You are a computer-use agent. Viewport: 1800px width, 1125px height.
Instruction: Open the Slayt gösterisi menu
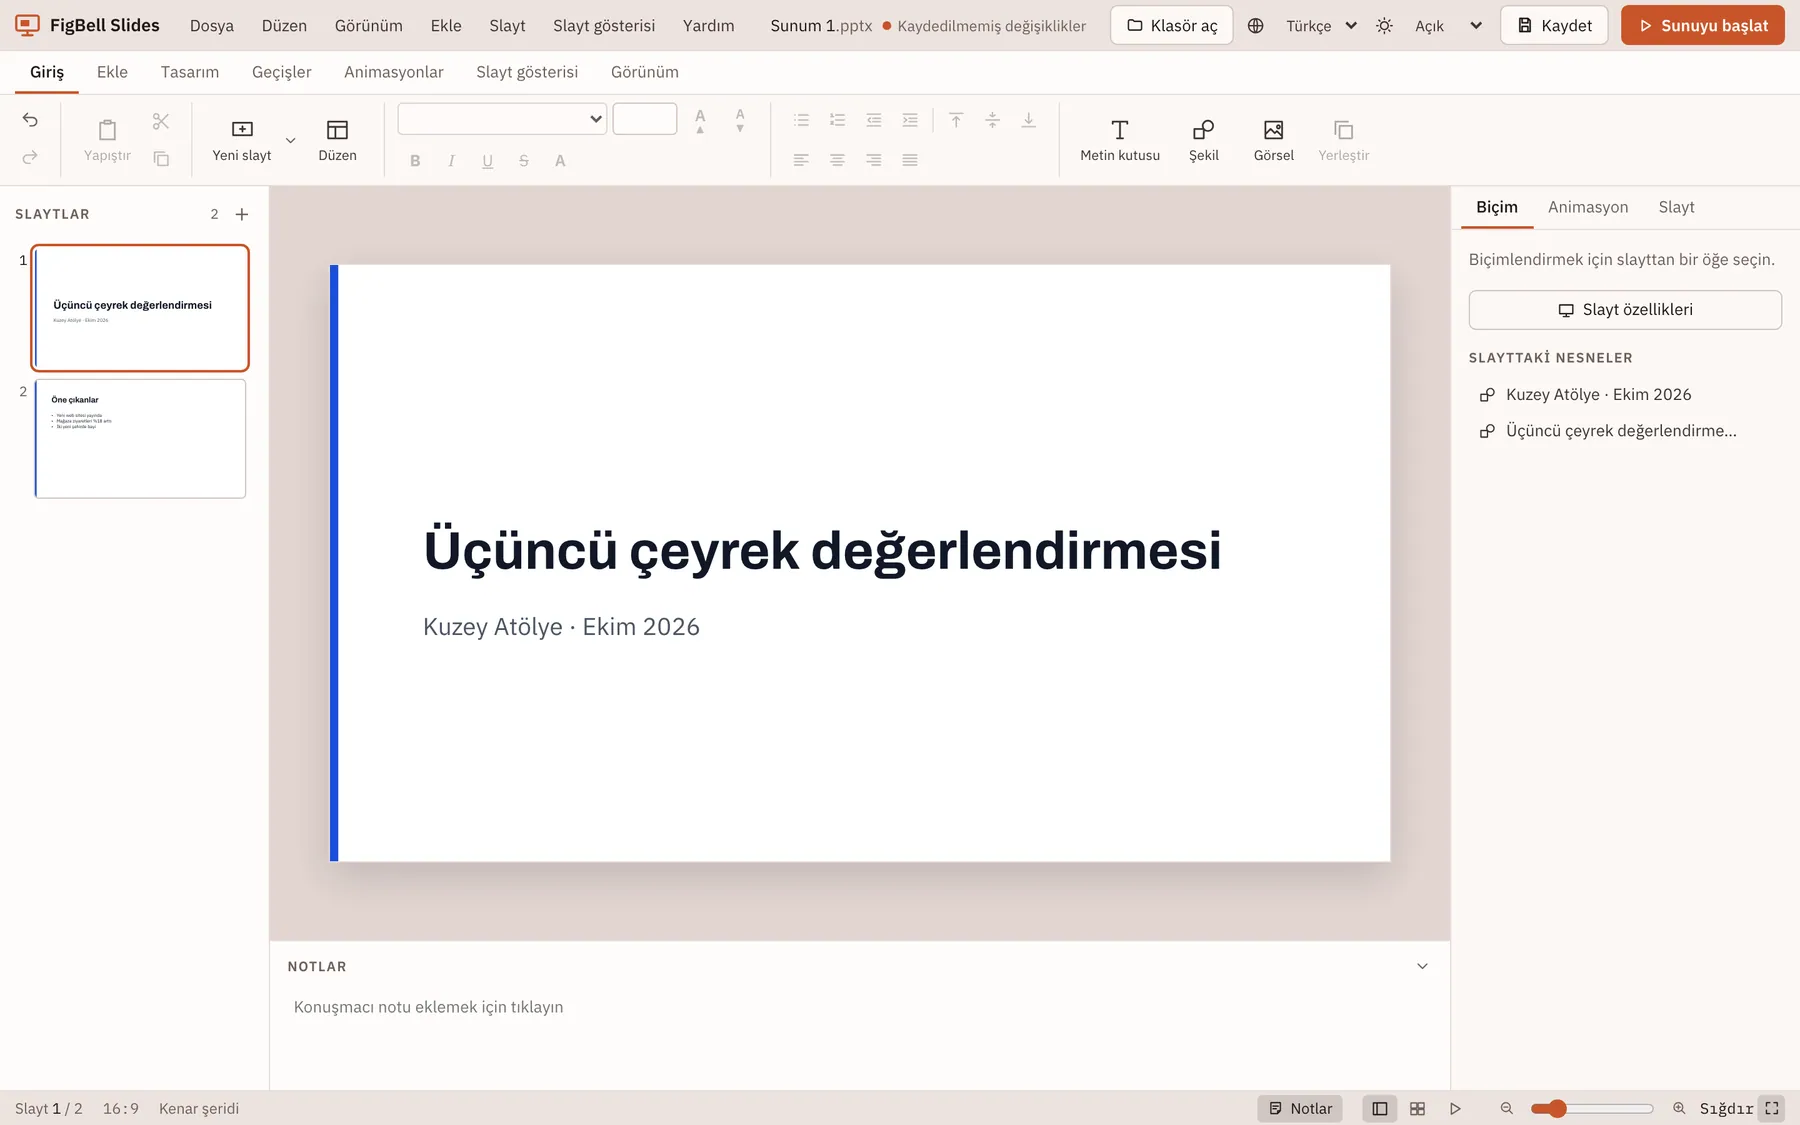tap(604, 26)
